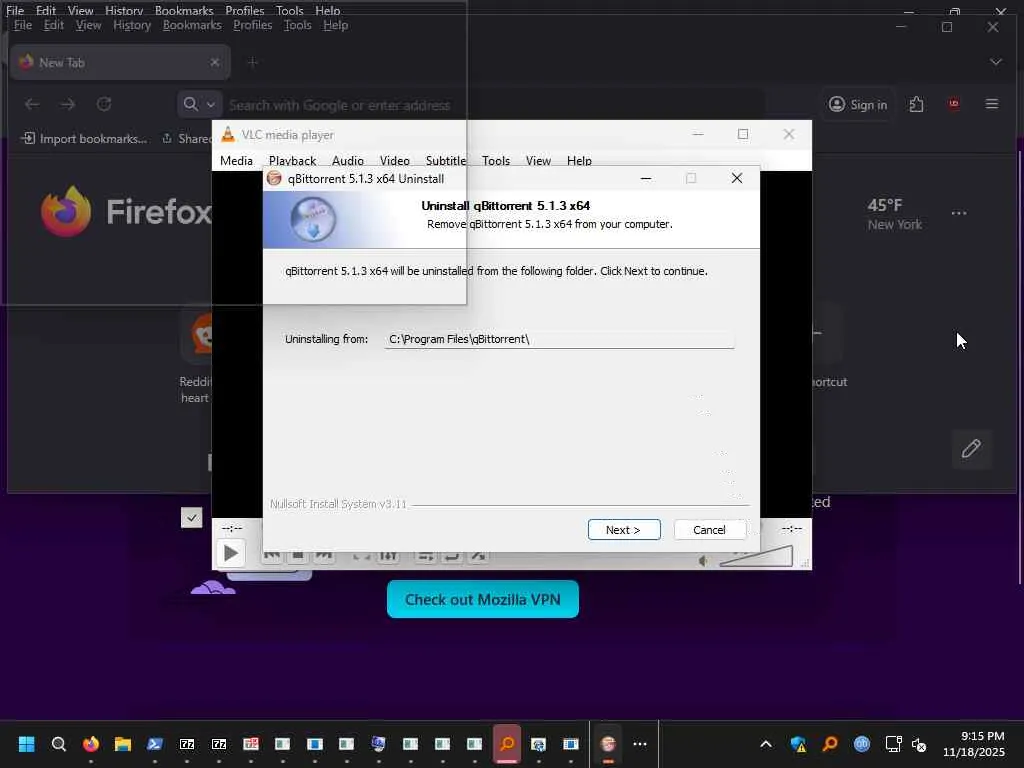Screen dimensions: 1024x768
Task: Click Sign in on Firefox toolbar
Action: (858, 104)
